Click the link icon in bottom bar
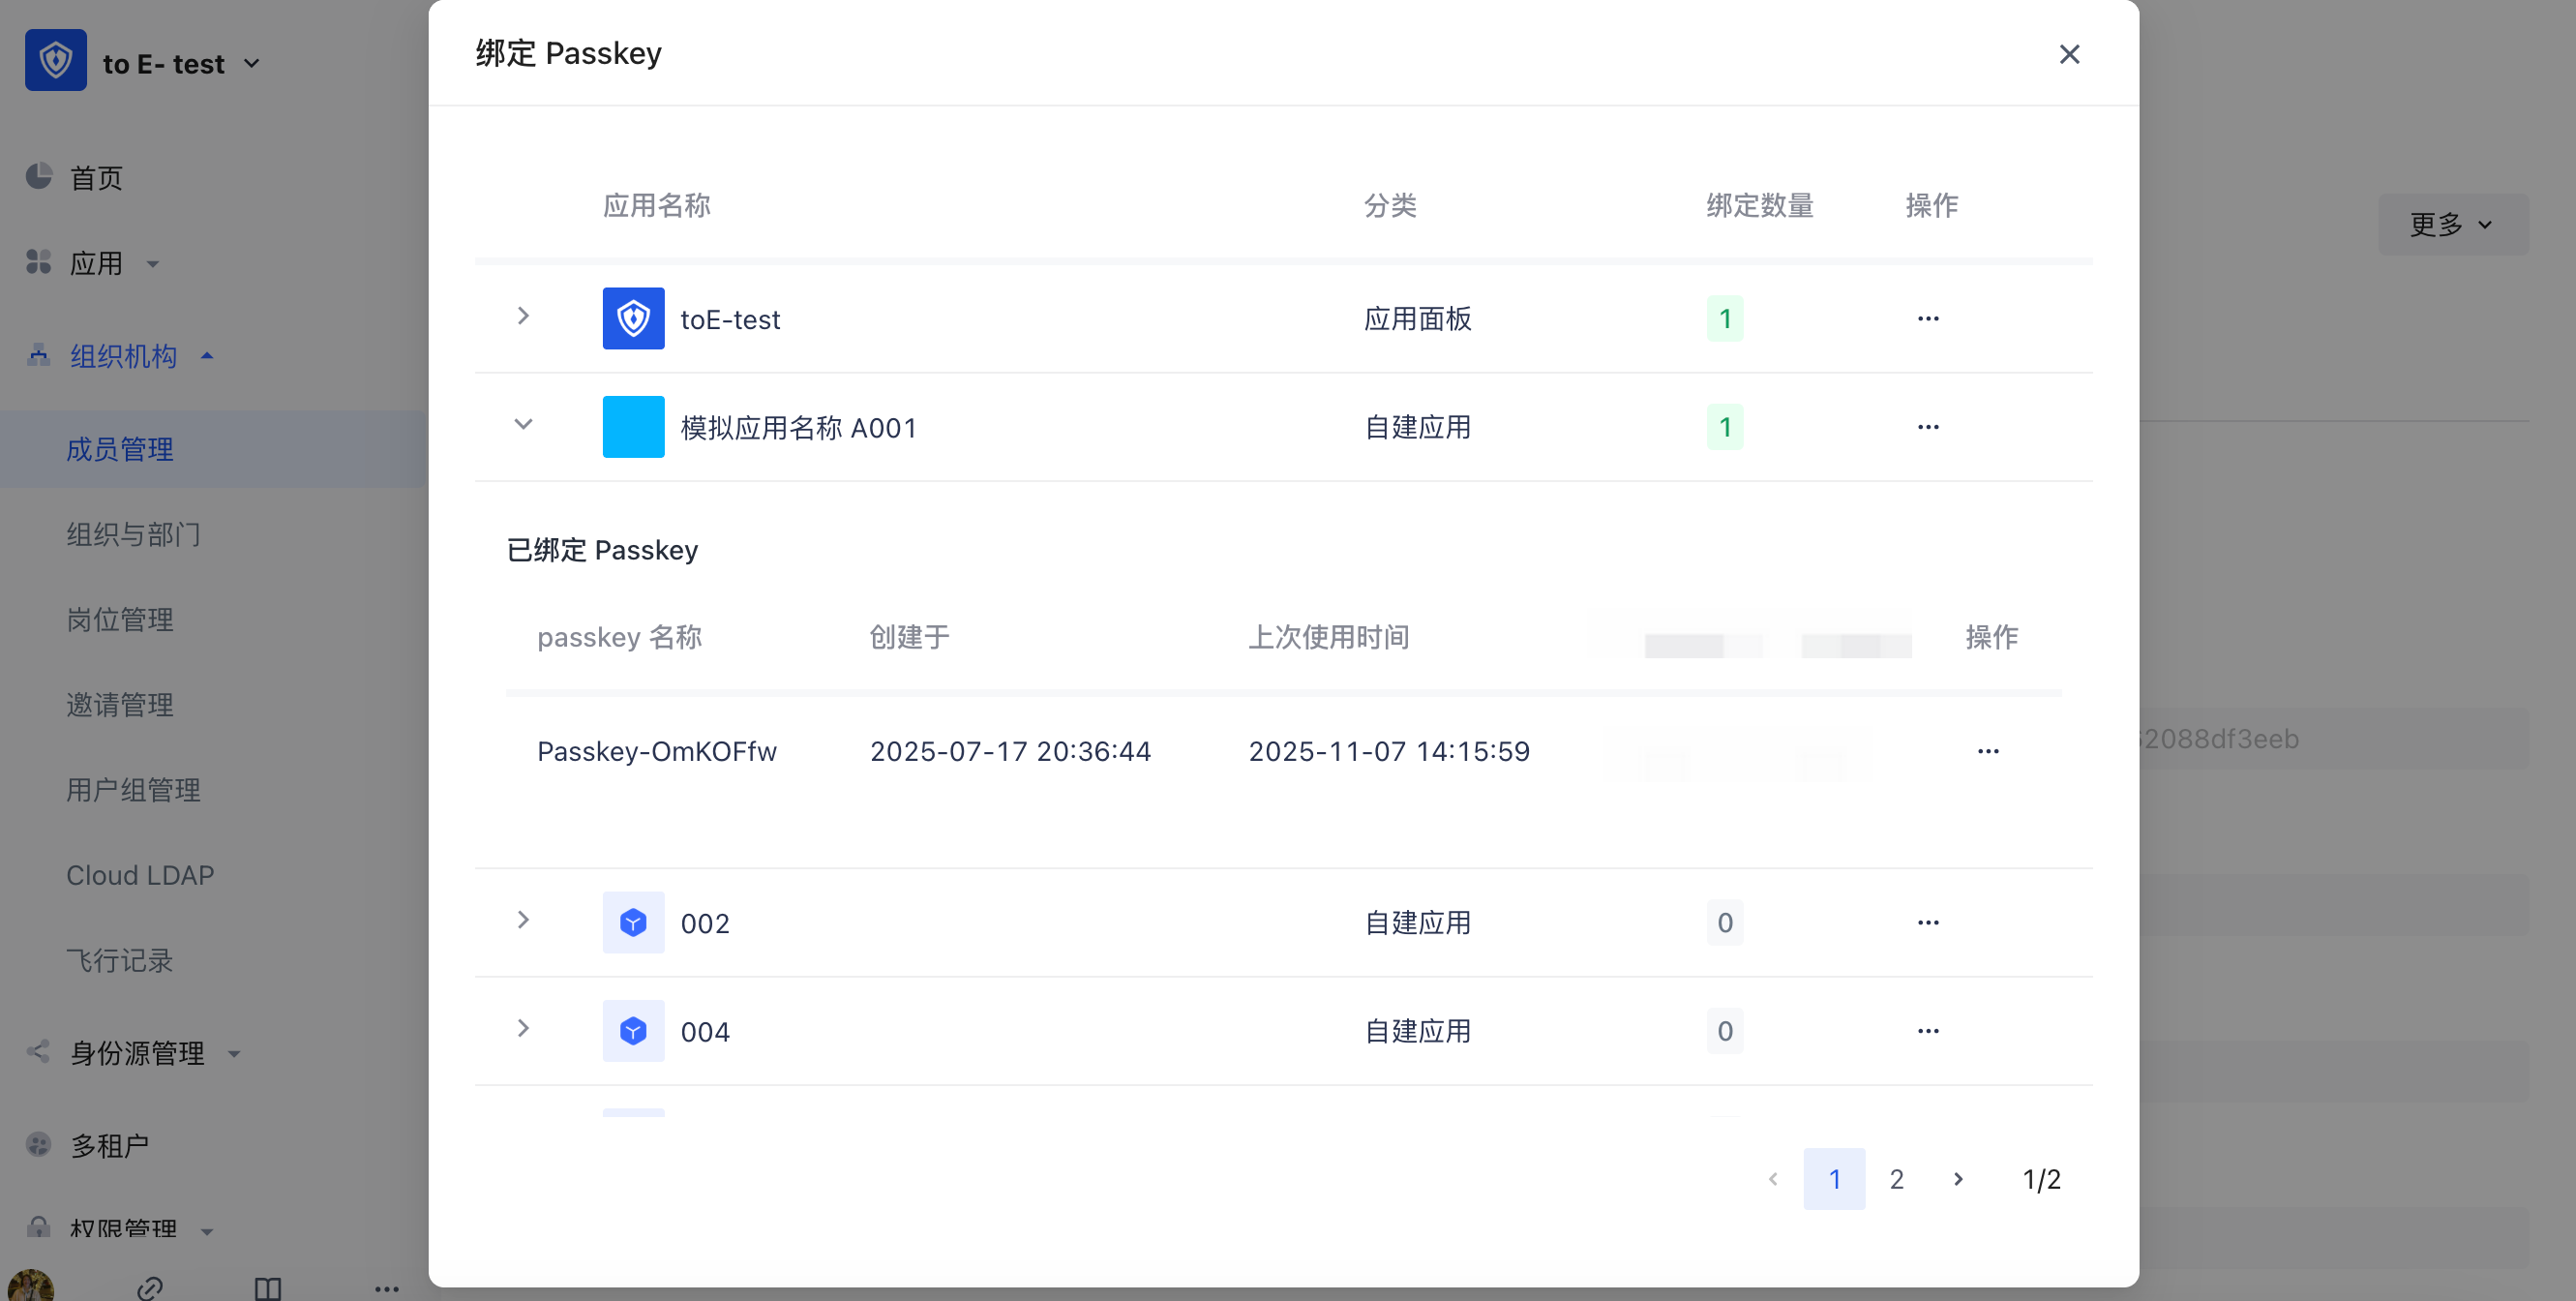The width and height of the screenshot is (2576, 1301). coord(150,1287)
